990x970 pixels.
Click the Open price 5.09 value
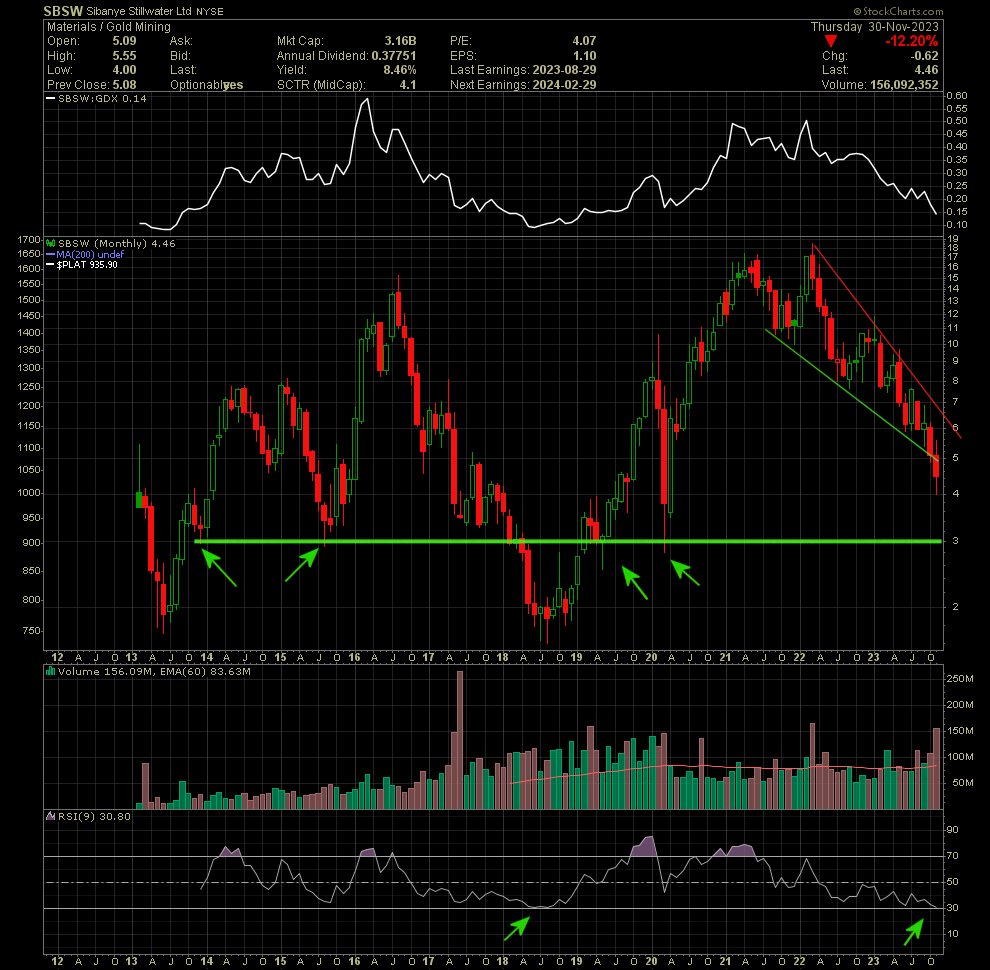pyautogui.click(x=124, y=40)
